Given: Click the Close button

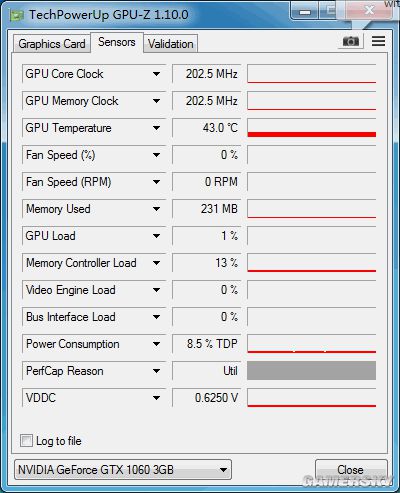Looking at the screenshot, I should coord(351,470).
